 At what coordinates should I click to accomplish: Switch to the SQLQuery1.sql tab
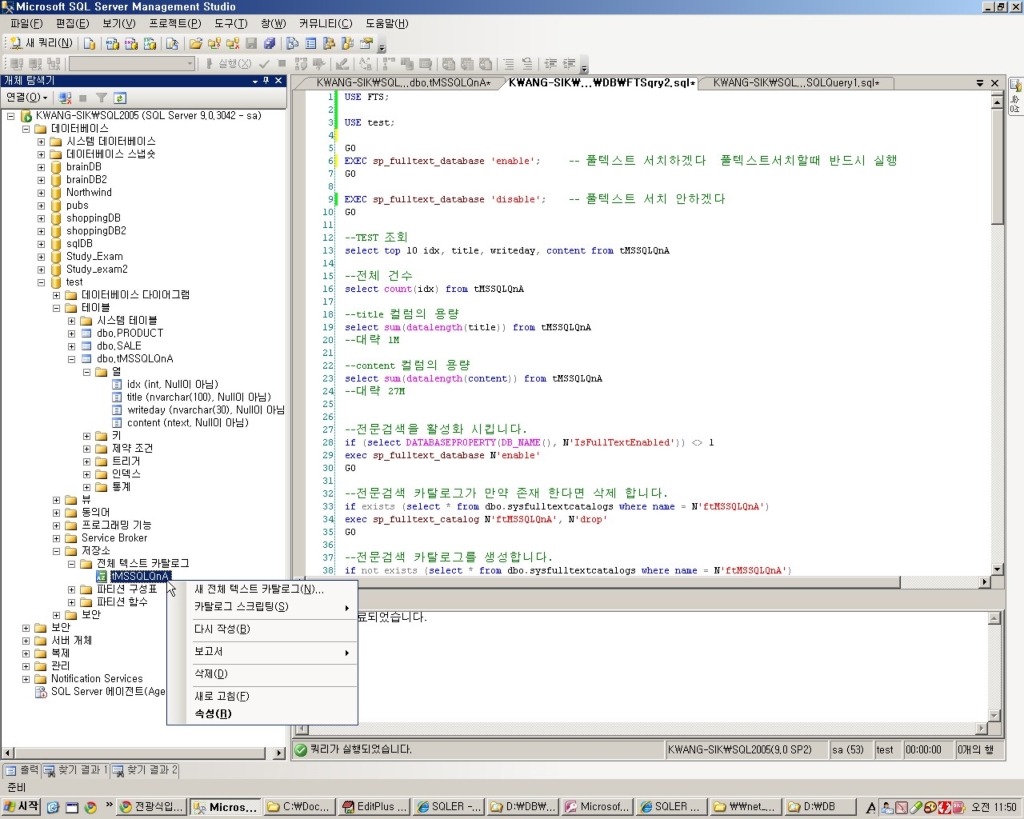pyautogui.click(x=795, y=83)
